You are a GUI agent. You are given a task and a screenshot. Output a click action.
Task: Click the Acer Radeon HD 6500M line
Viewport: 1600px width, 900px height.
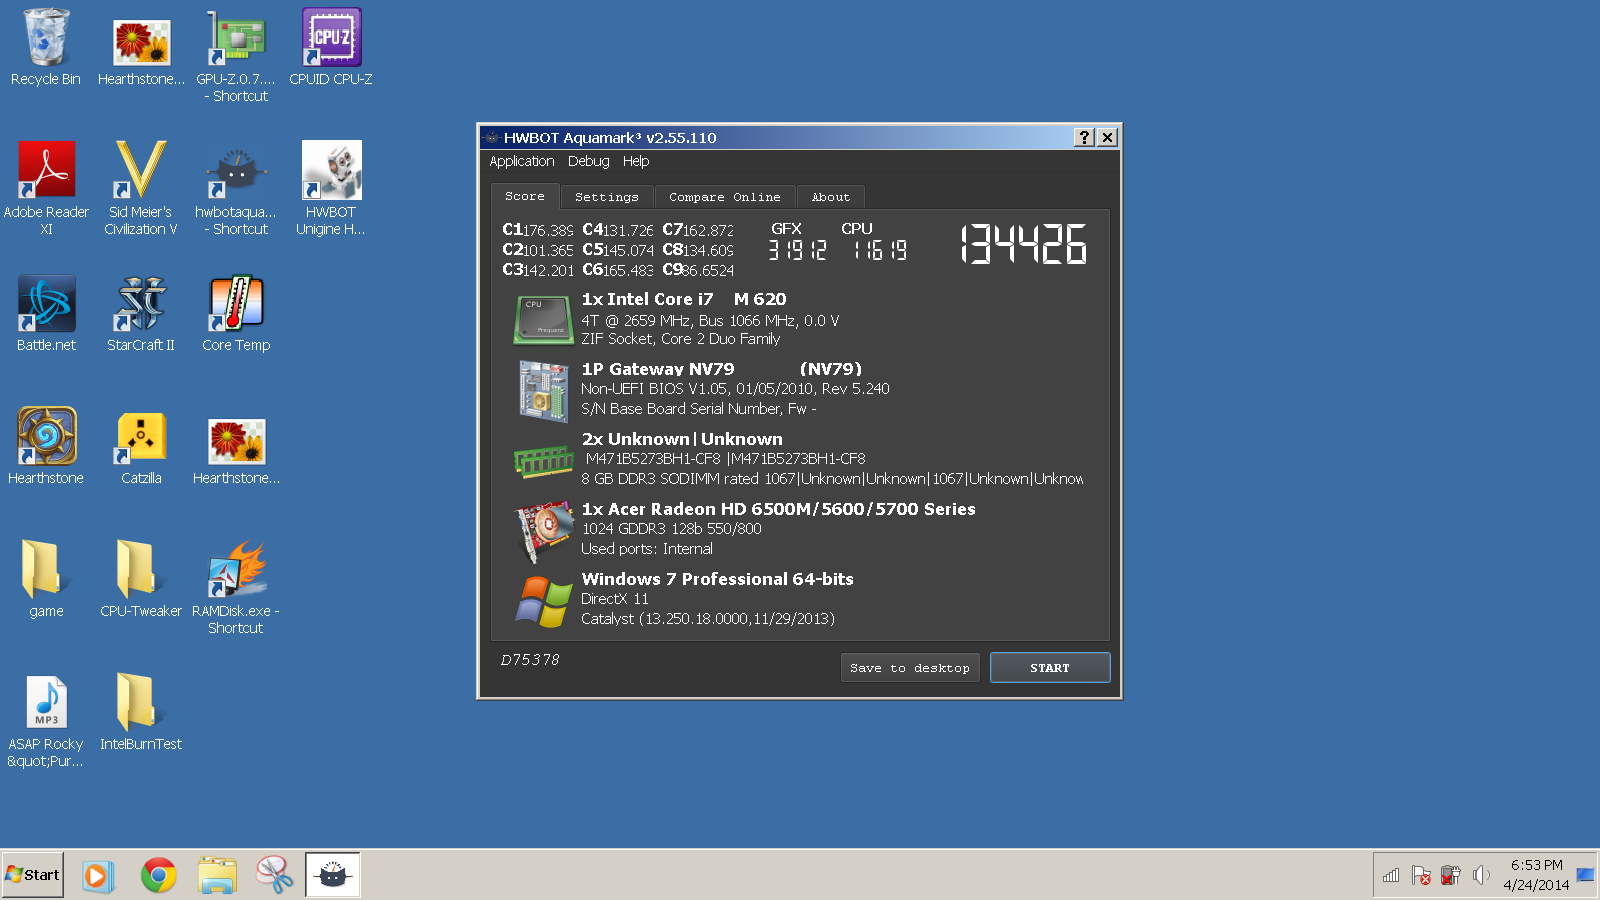click(x=778, y=509)
